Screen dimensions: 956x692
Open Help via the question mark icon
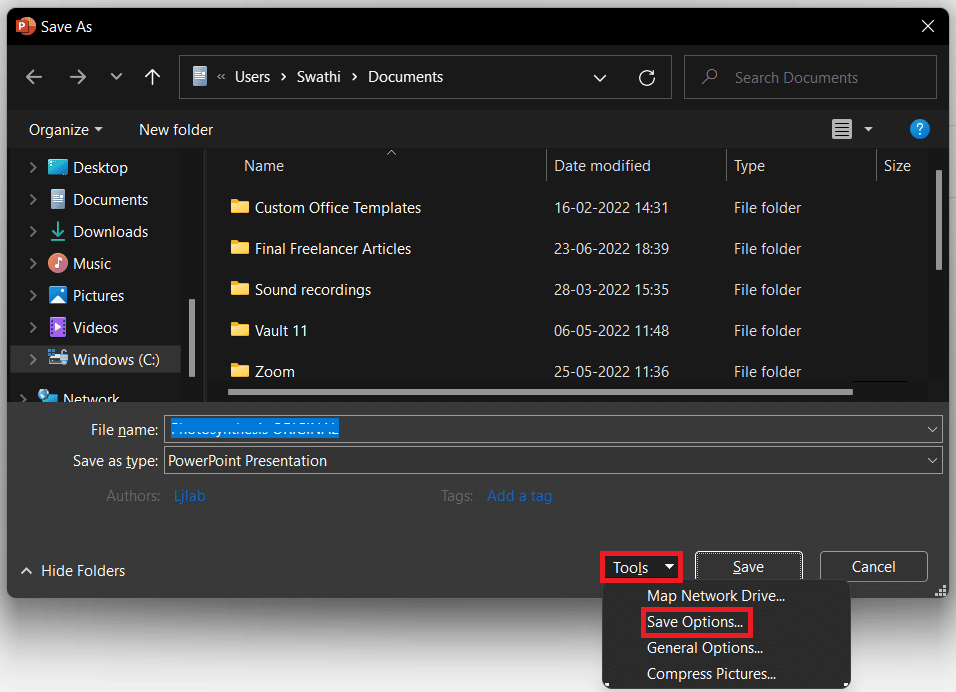pyautogui.click(x=919, y=128)
